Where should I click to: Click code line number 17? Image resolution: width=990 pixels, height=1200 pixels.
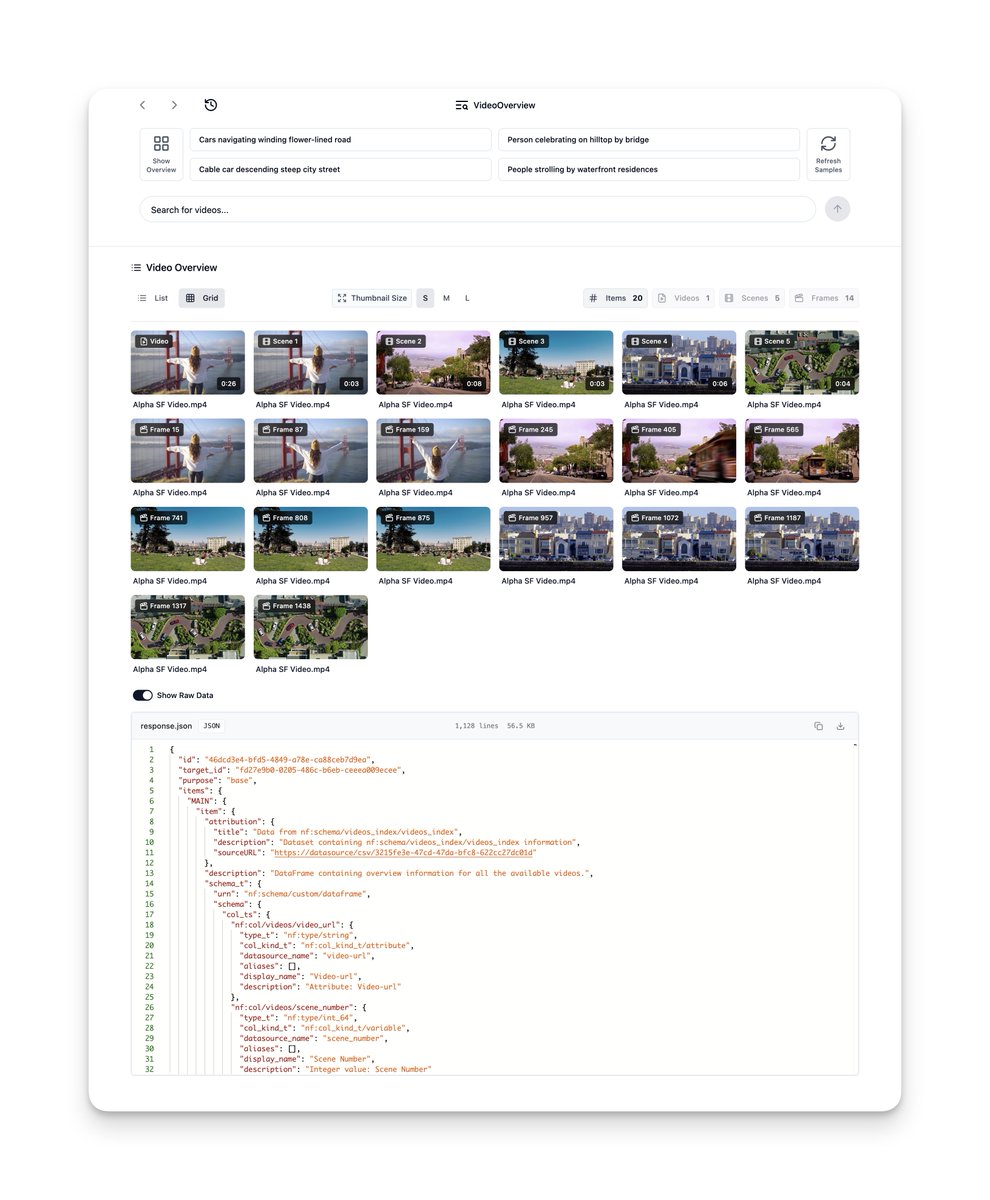(x=150, y=915)
